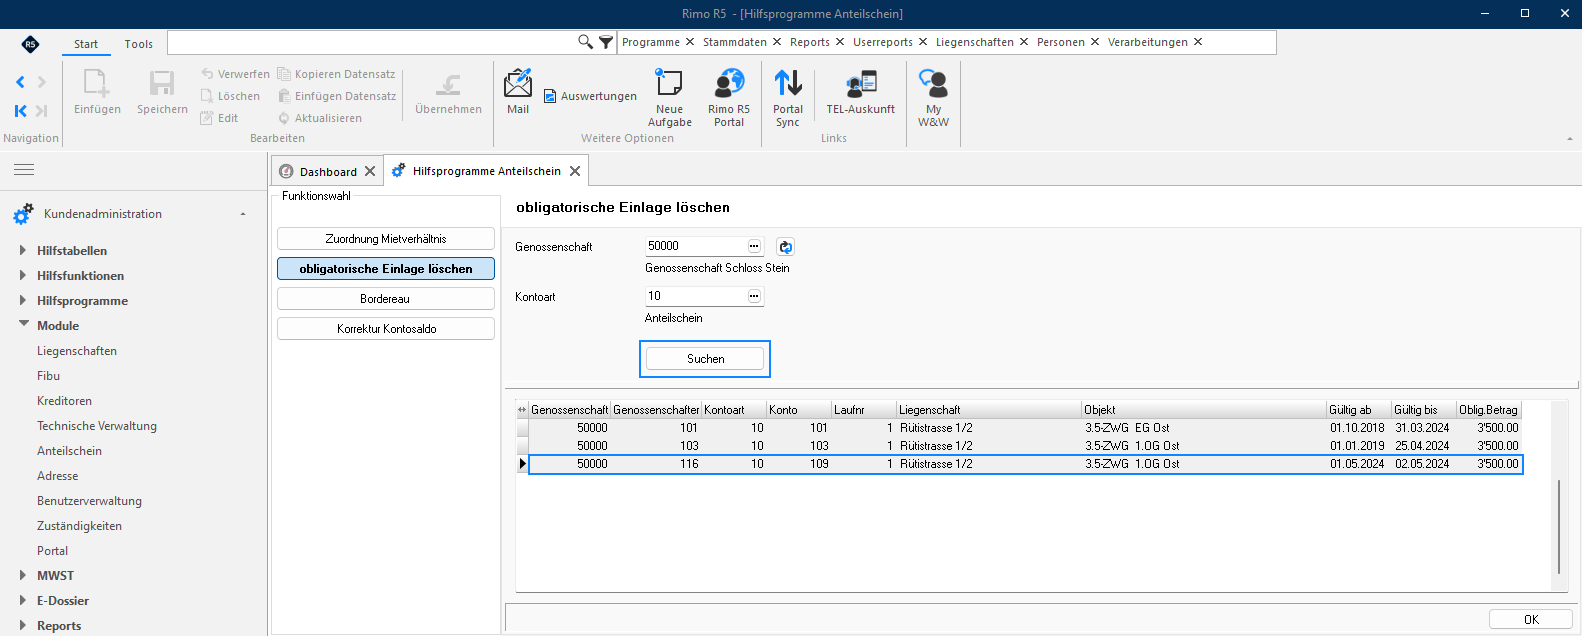Close the Hilfsprogramme Anteilschein tab
Image resolution: width=1582 pixels, height=636 pixels.
pos(575,171)
